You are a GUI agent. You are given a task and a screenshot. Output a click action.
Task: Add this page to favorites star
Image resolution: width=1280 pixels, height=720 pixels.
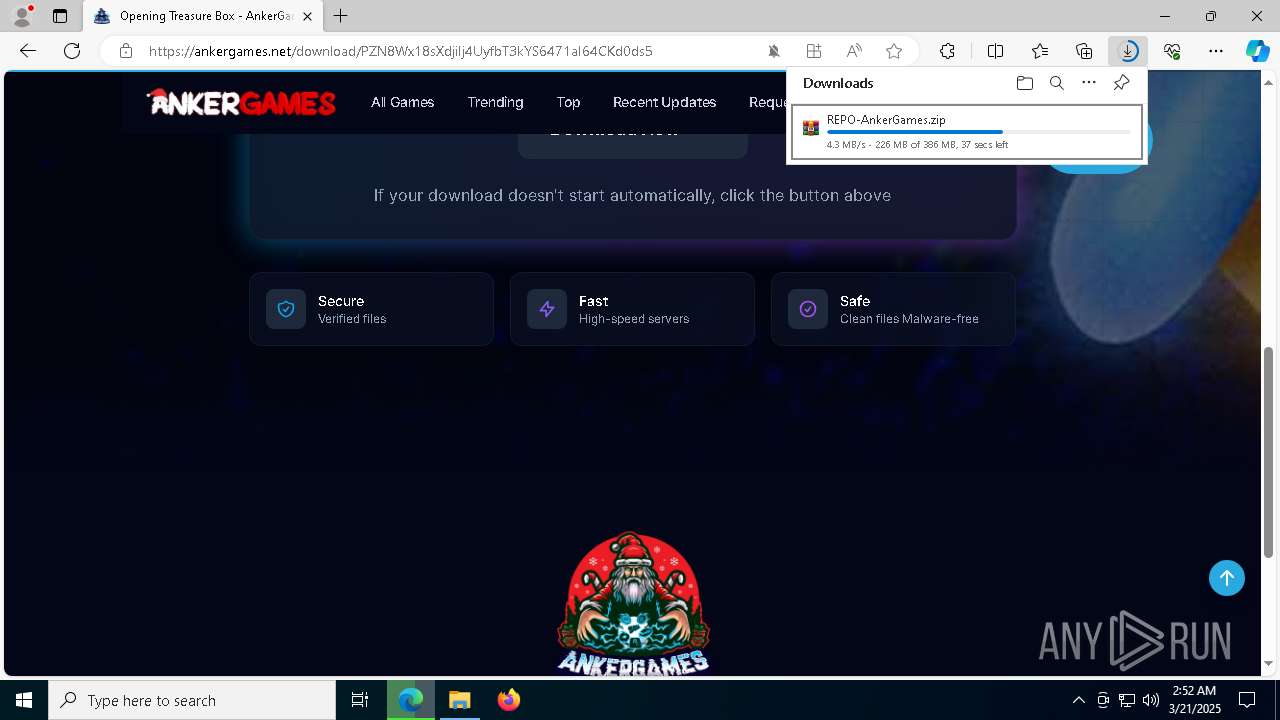tap(894, 51)
